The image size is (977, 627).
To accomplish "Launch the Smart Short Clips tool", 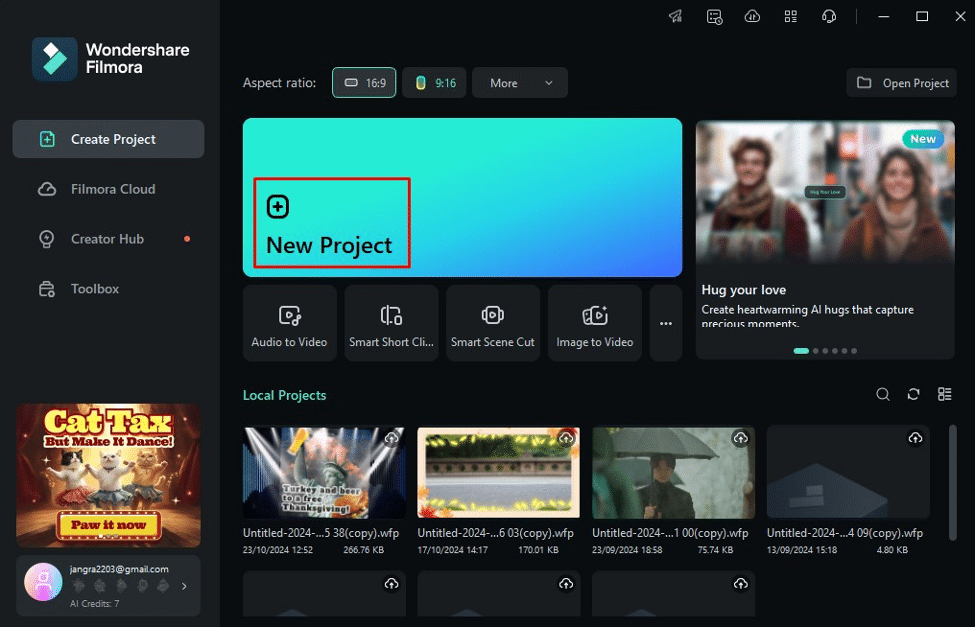I will click(391, 323).
